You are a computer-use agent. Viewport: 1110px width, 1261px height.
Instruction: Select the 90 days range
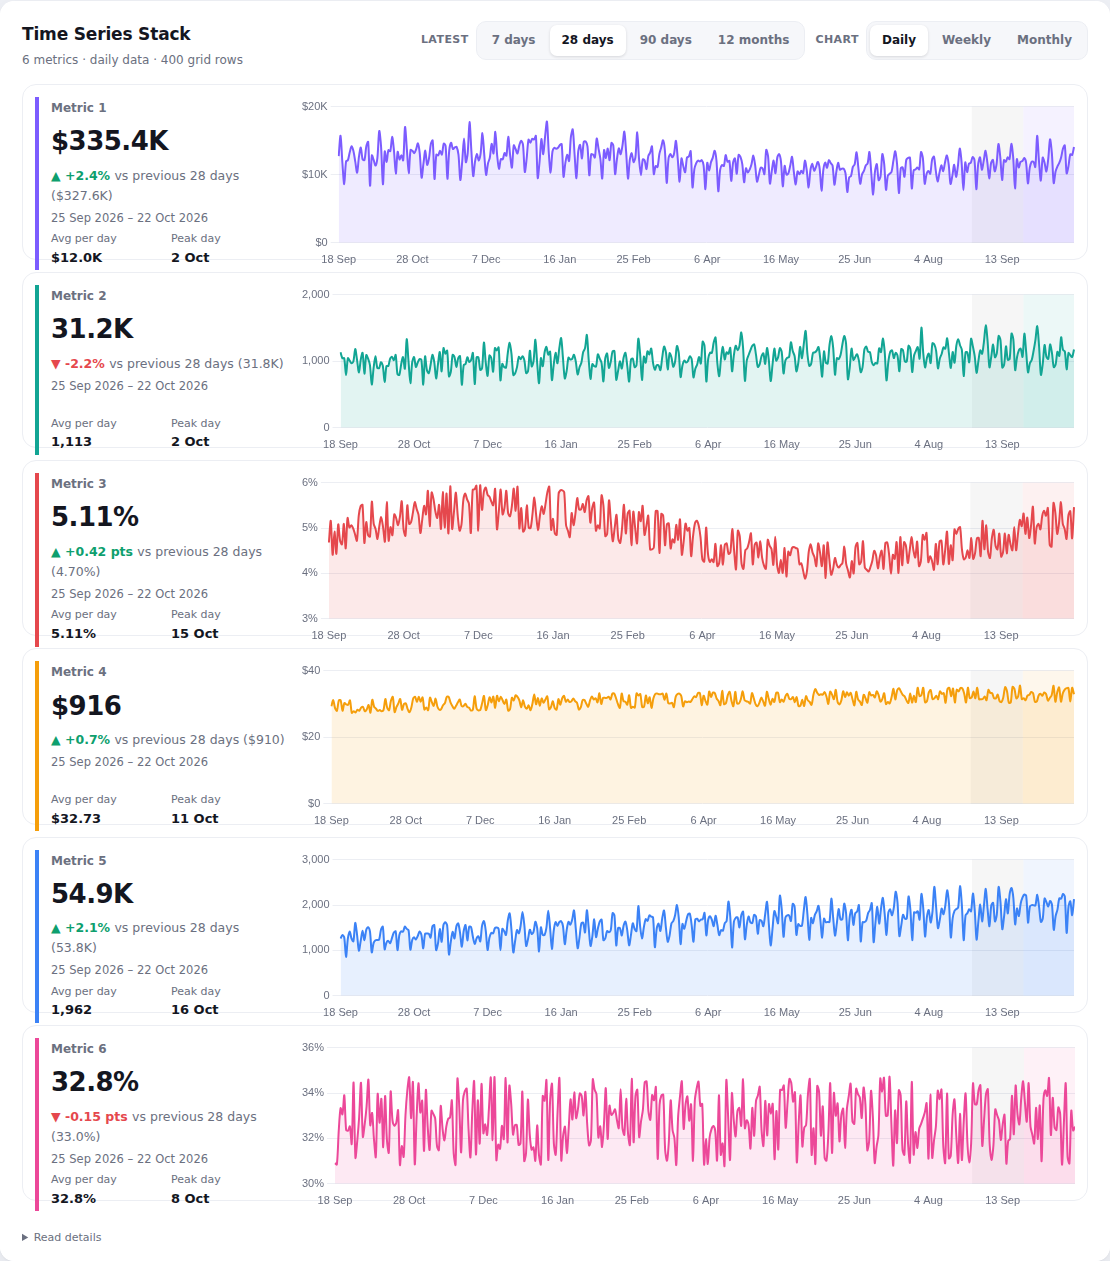pyautogui.click(x=665, y=40)
